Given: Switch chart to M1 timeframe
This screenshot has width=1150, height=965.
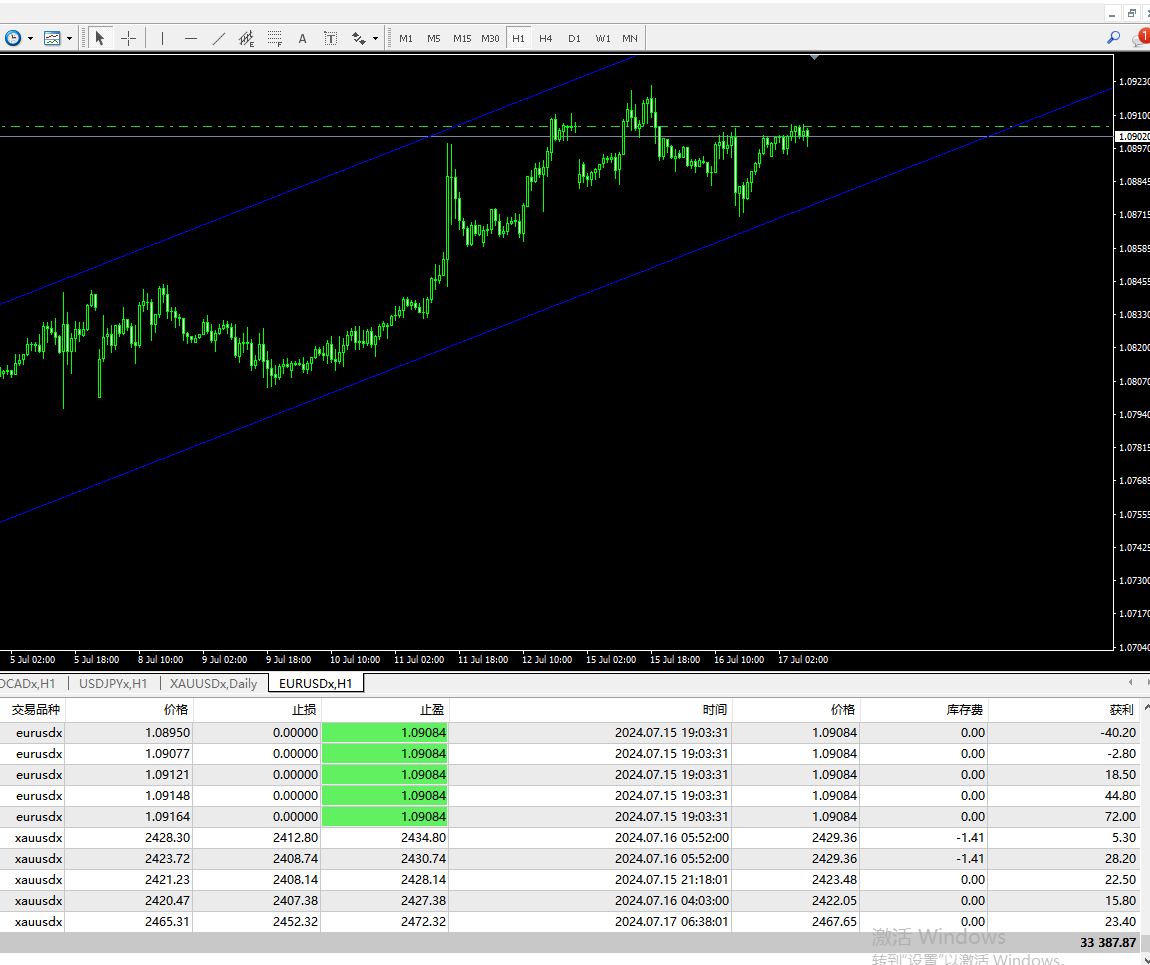Looking at the screenshot, I should click(x=406, y=38).
